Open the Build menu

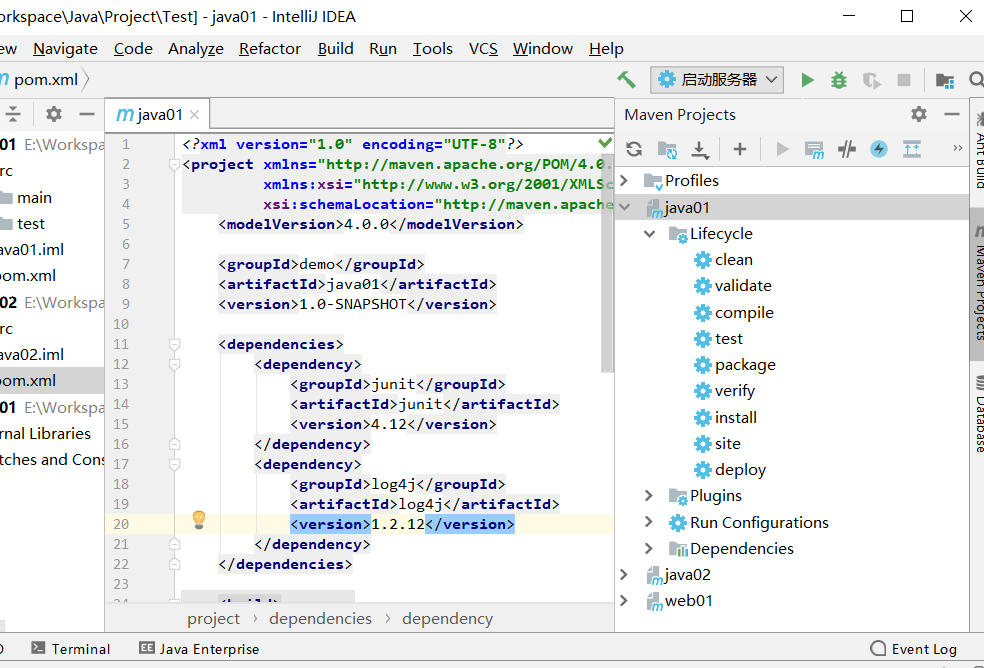(336, 49)
